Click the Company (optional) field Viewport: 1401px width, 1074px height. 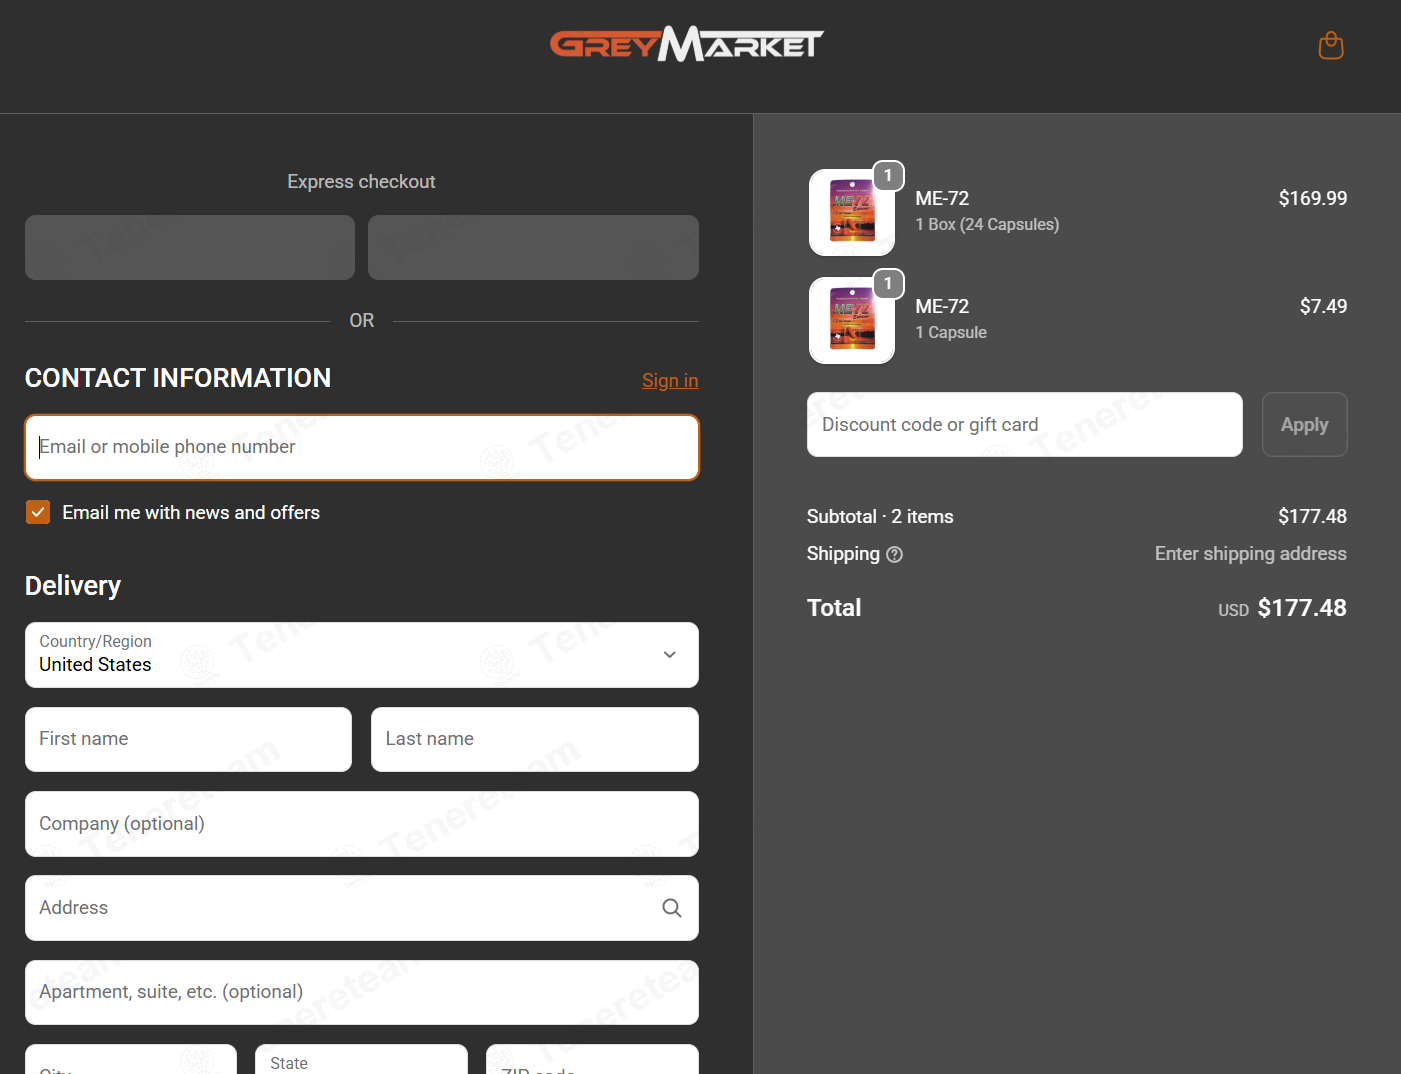362,824
